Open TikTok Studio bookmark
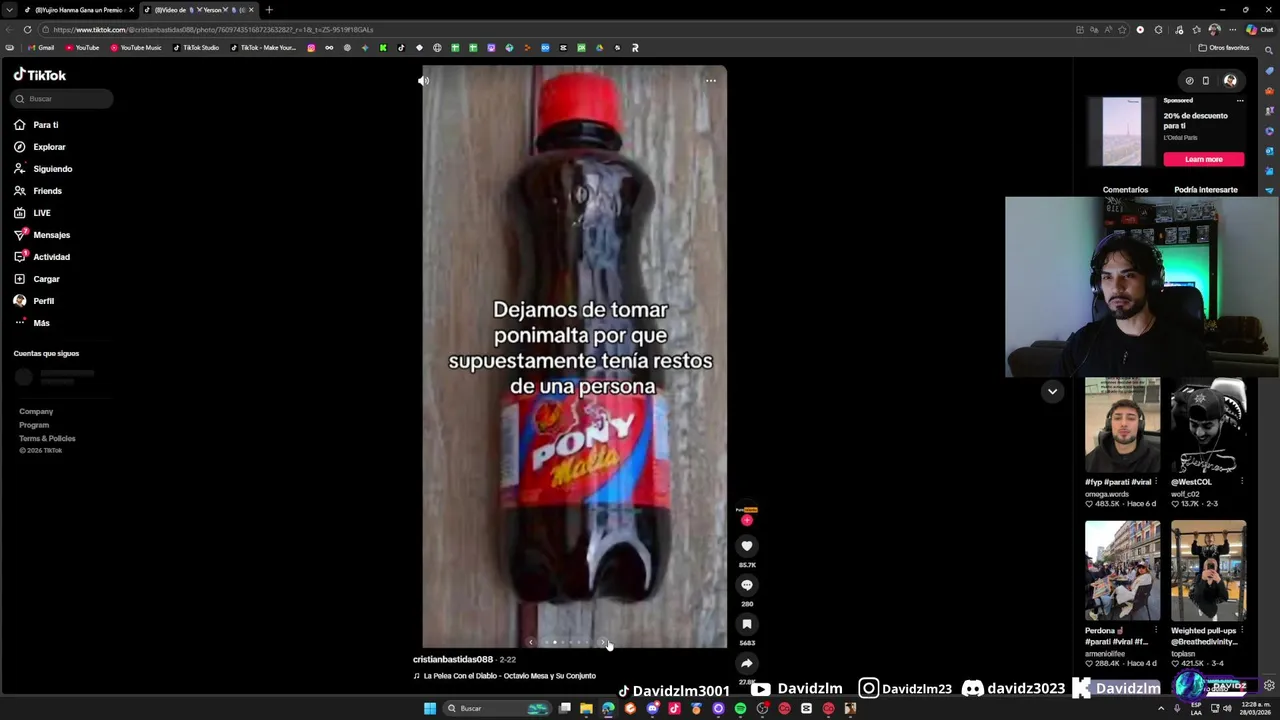This screenshot has width=1280, height=720. [x=196, y=48]
